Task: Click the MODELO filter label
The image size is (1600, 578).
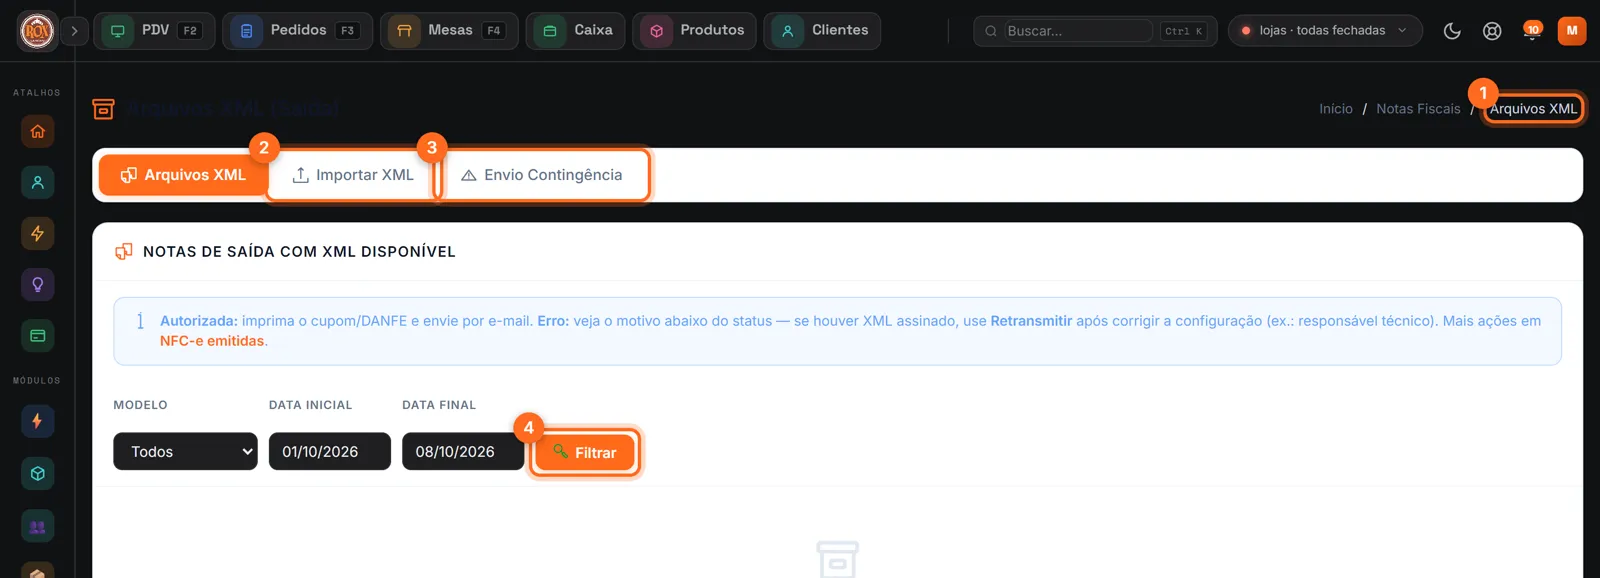Action: tap(140, 405)
